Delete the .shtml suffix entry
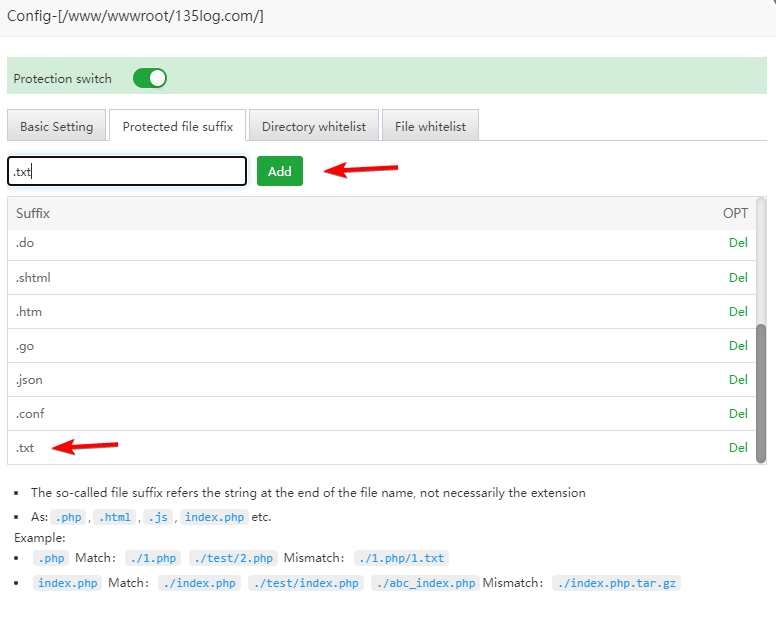Viewport: 776px width, 620px height. click(x=738, y=278)
